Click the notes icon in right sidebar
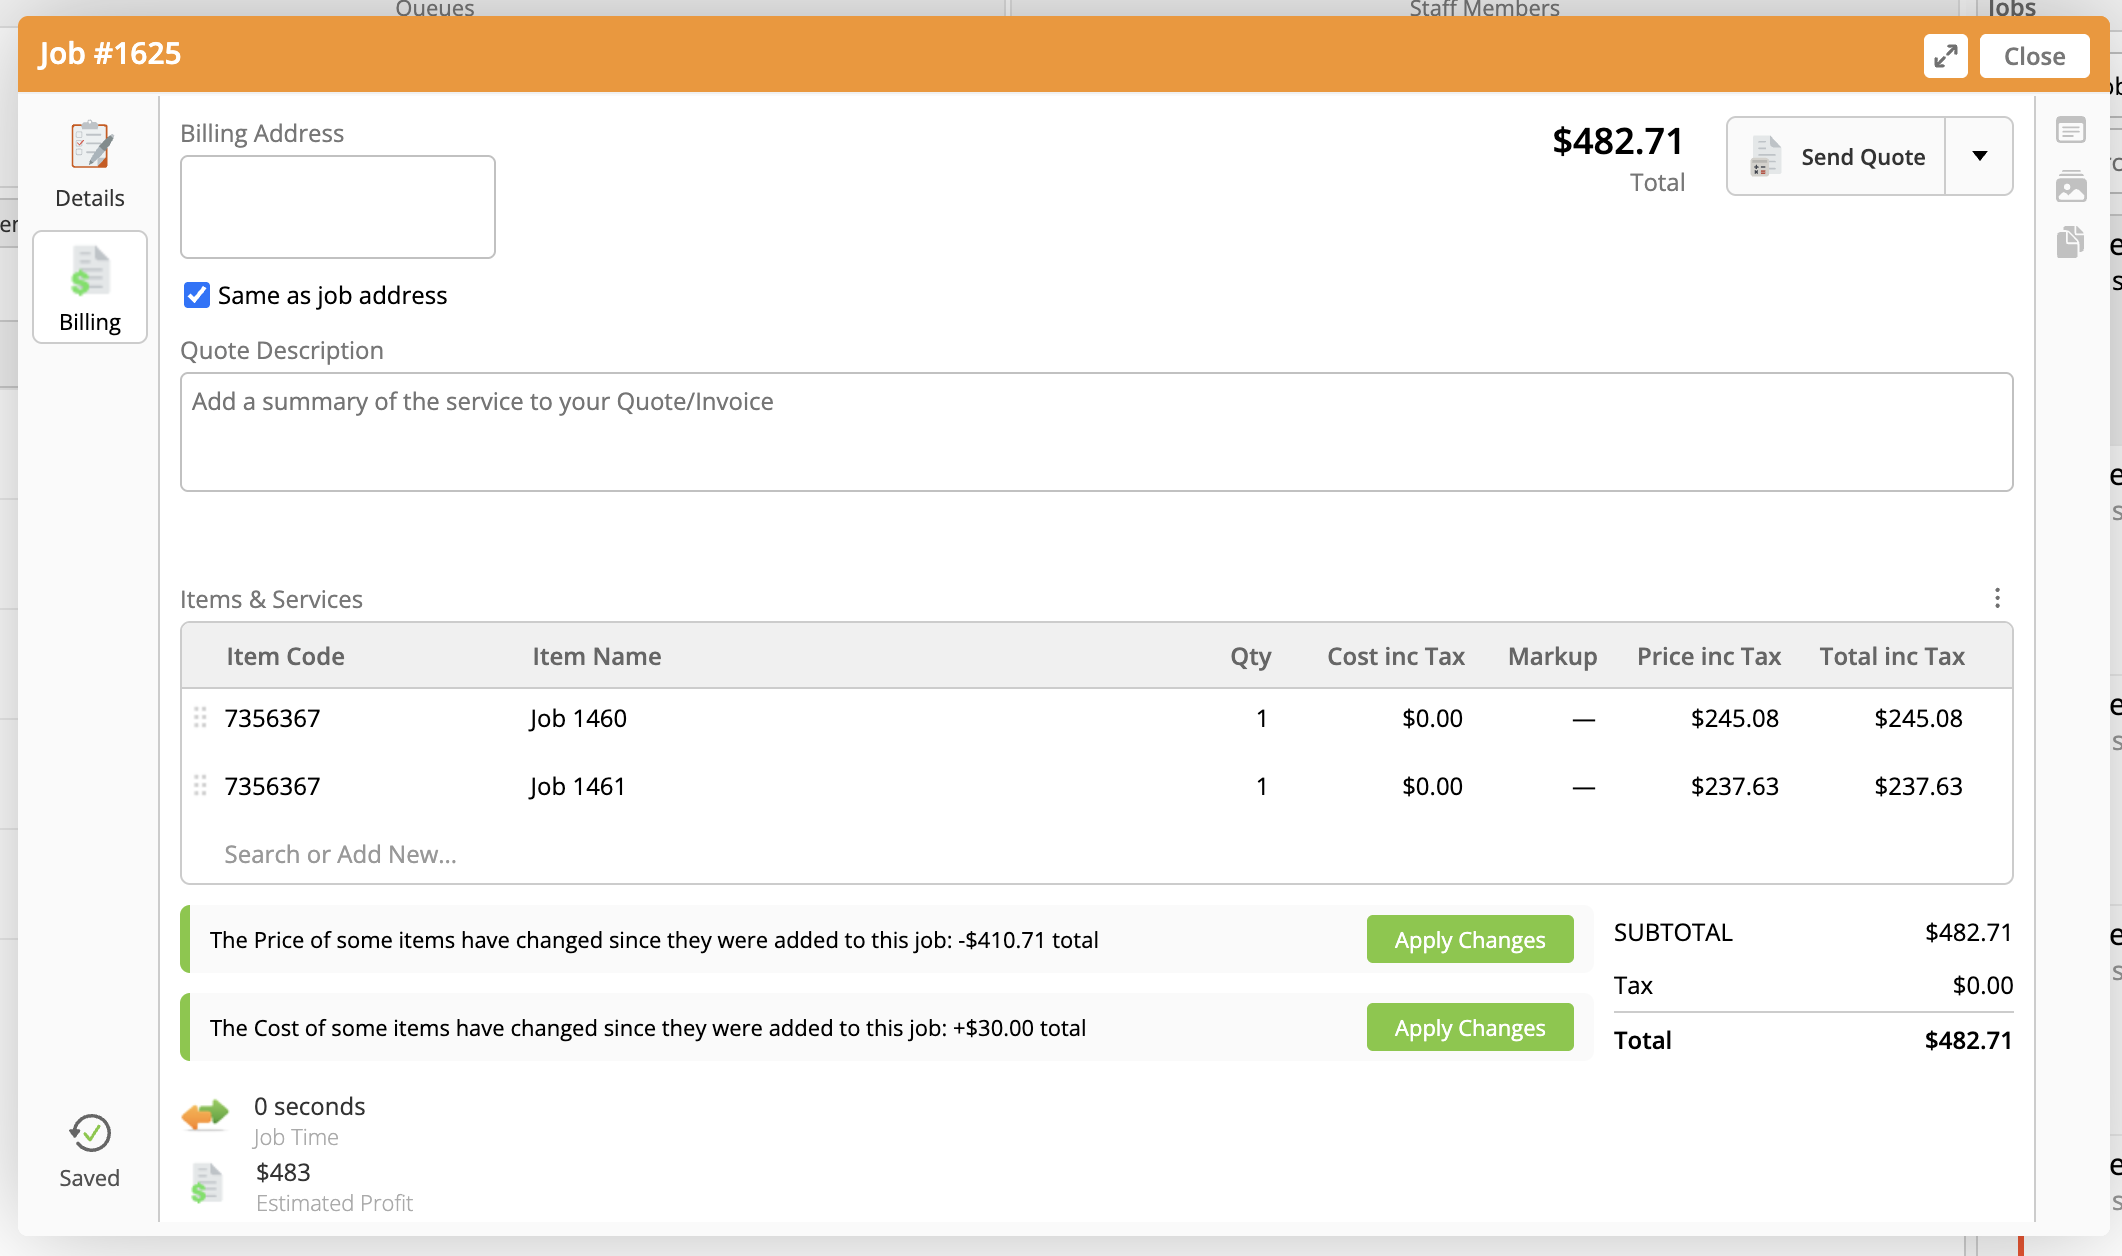This screenshot has height=1256, width=2122. coord(2071,131)
